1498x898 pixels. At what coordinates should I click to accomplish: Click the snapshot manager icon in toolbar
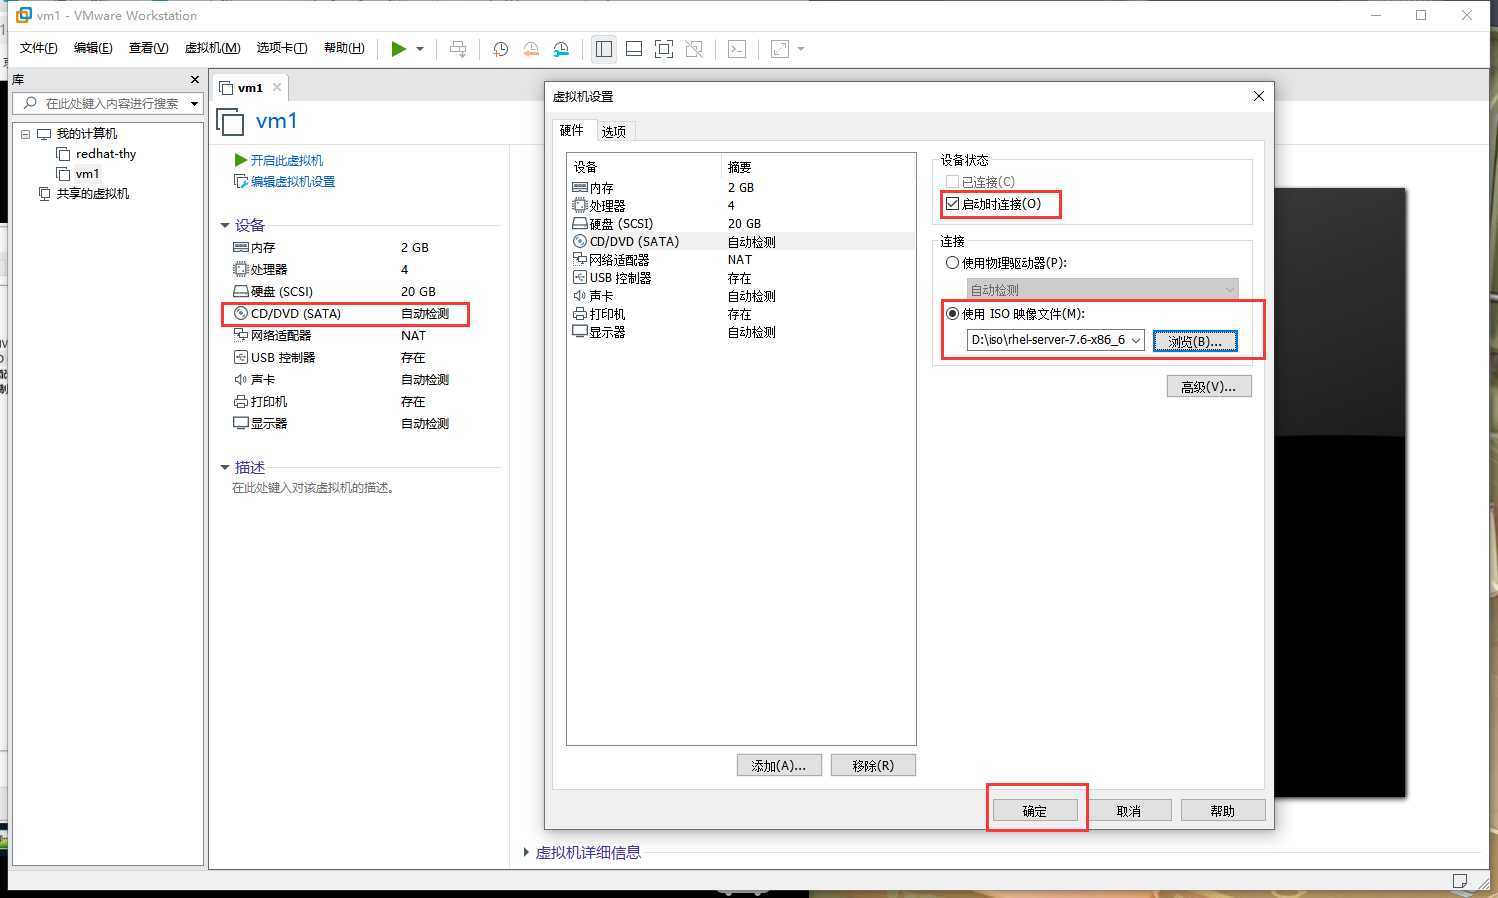(x=561, y=49)
